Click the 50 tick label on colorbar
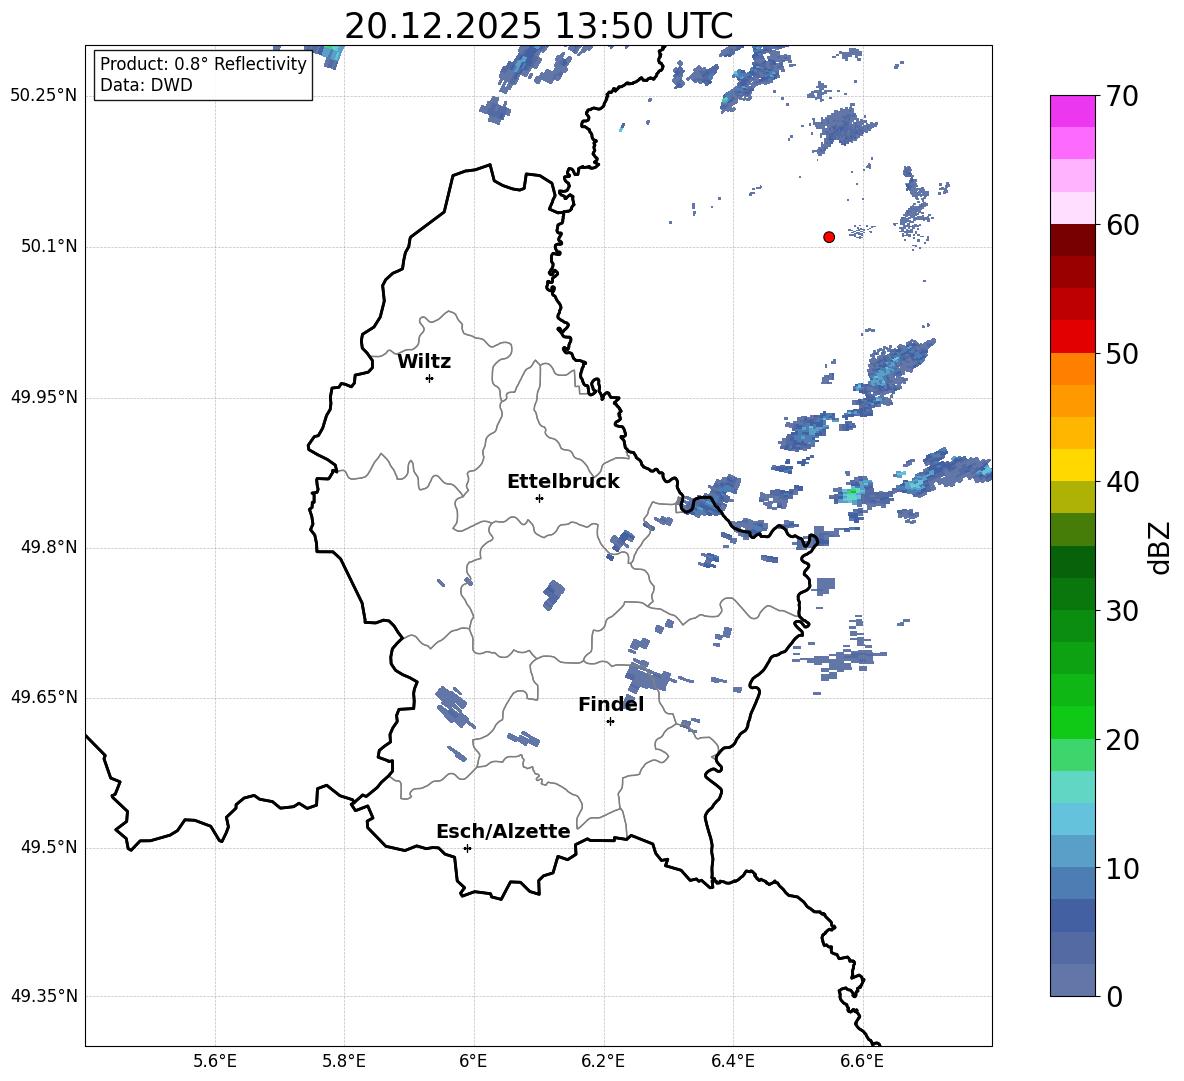This screenshot has width=1184, height=1081. 1122,353
